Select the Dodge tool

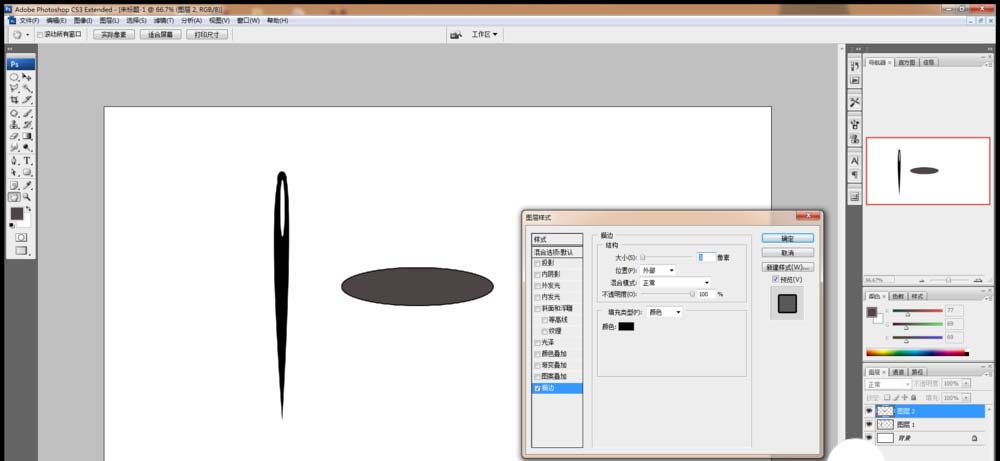pos(27,148)
